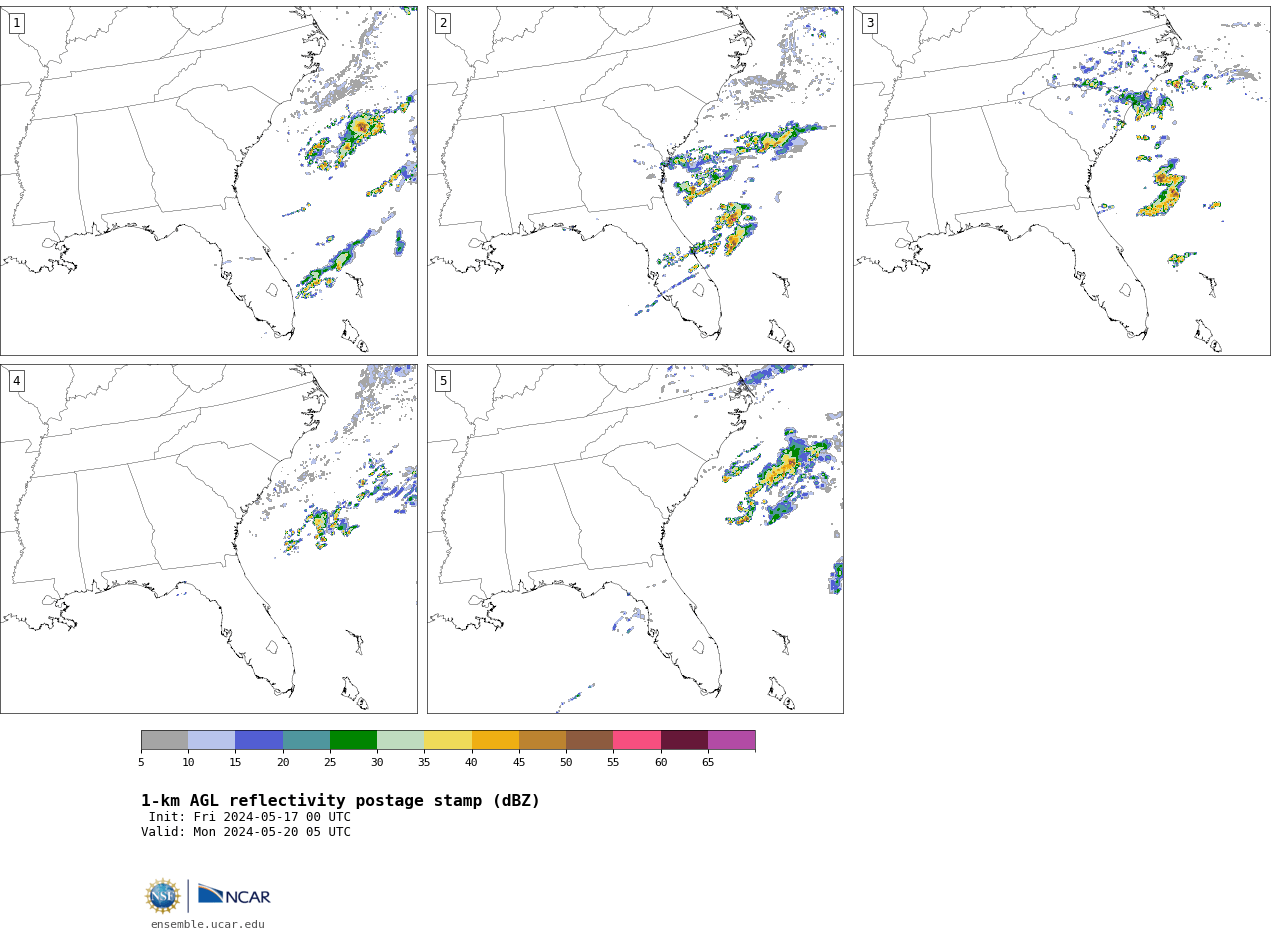Click the panel number label 5
Screen dimensions: 1280x936
[x=443, y=381]
